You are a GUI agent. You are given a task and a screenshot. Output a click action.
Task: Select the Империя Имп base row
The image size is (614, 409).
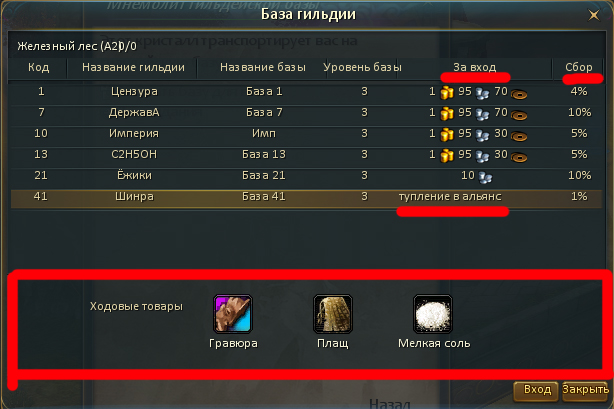click(306, 134)
